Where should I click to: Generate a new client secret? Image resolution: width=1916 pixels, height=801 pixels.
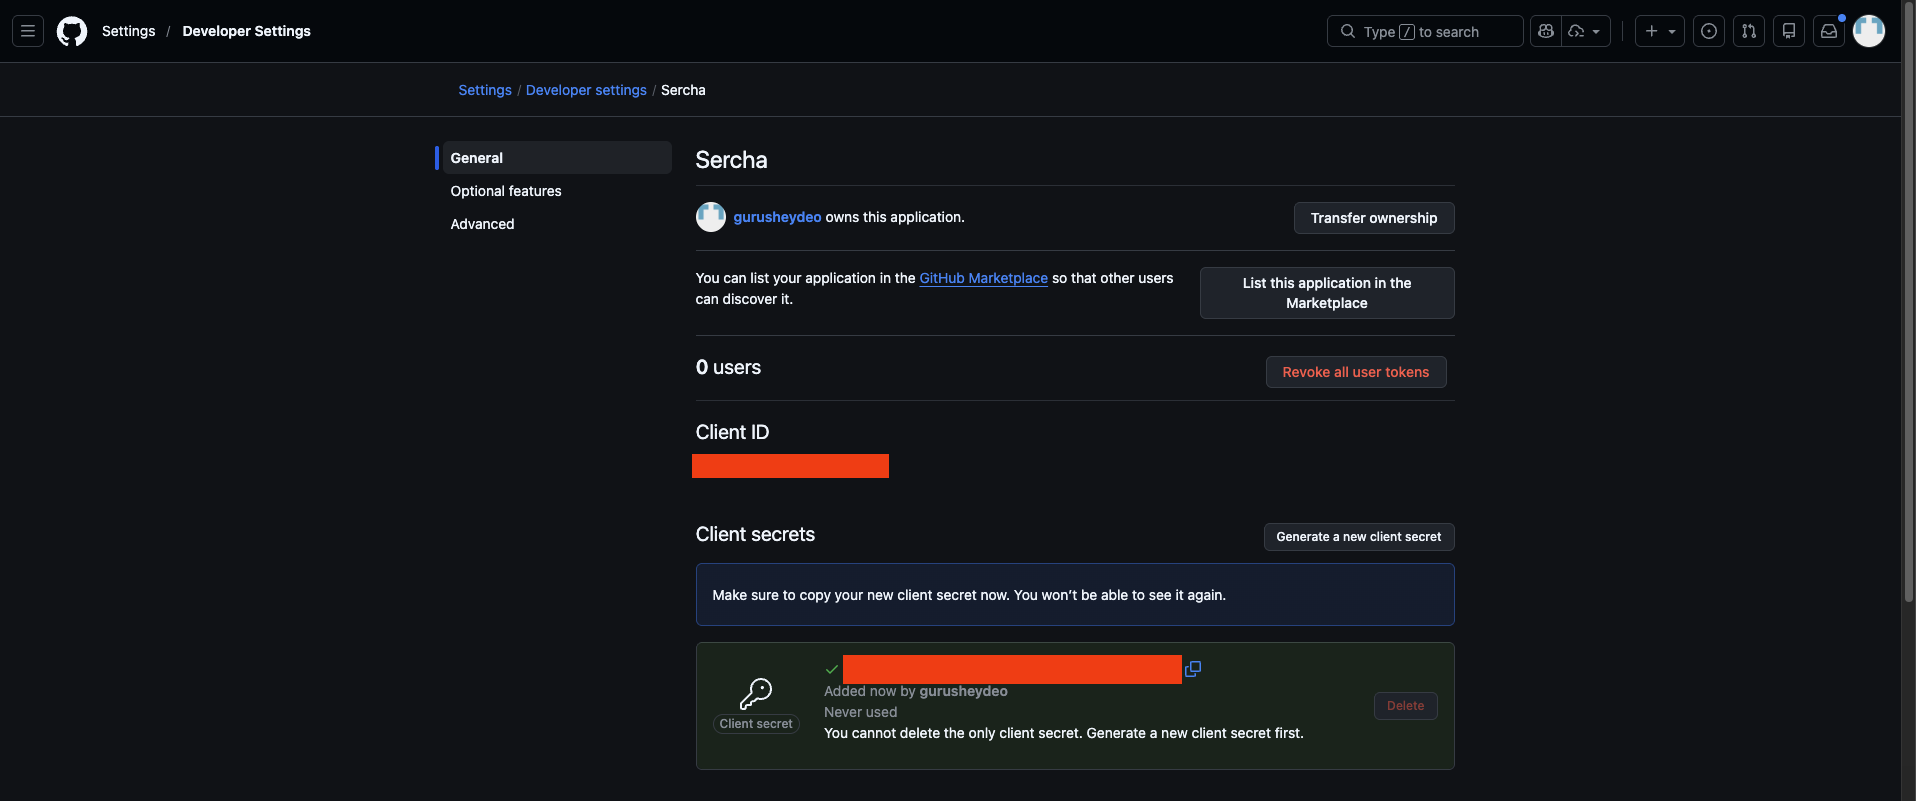tap(1358, 537)
